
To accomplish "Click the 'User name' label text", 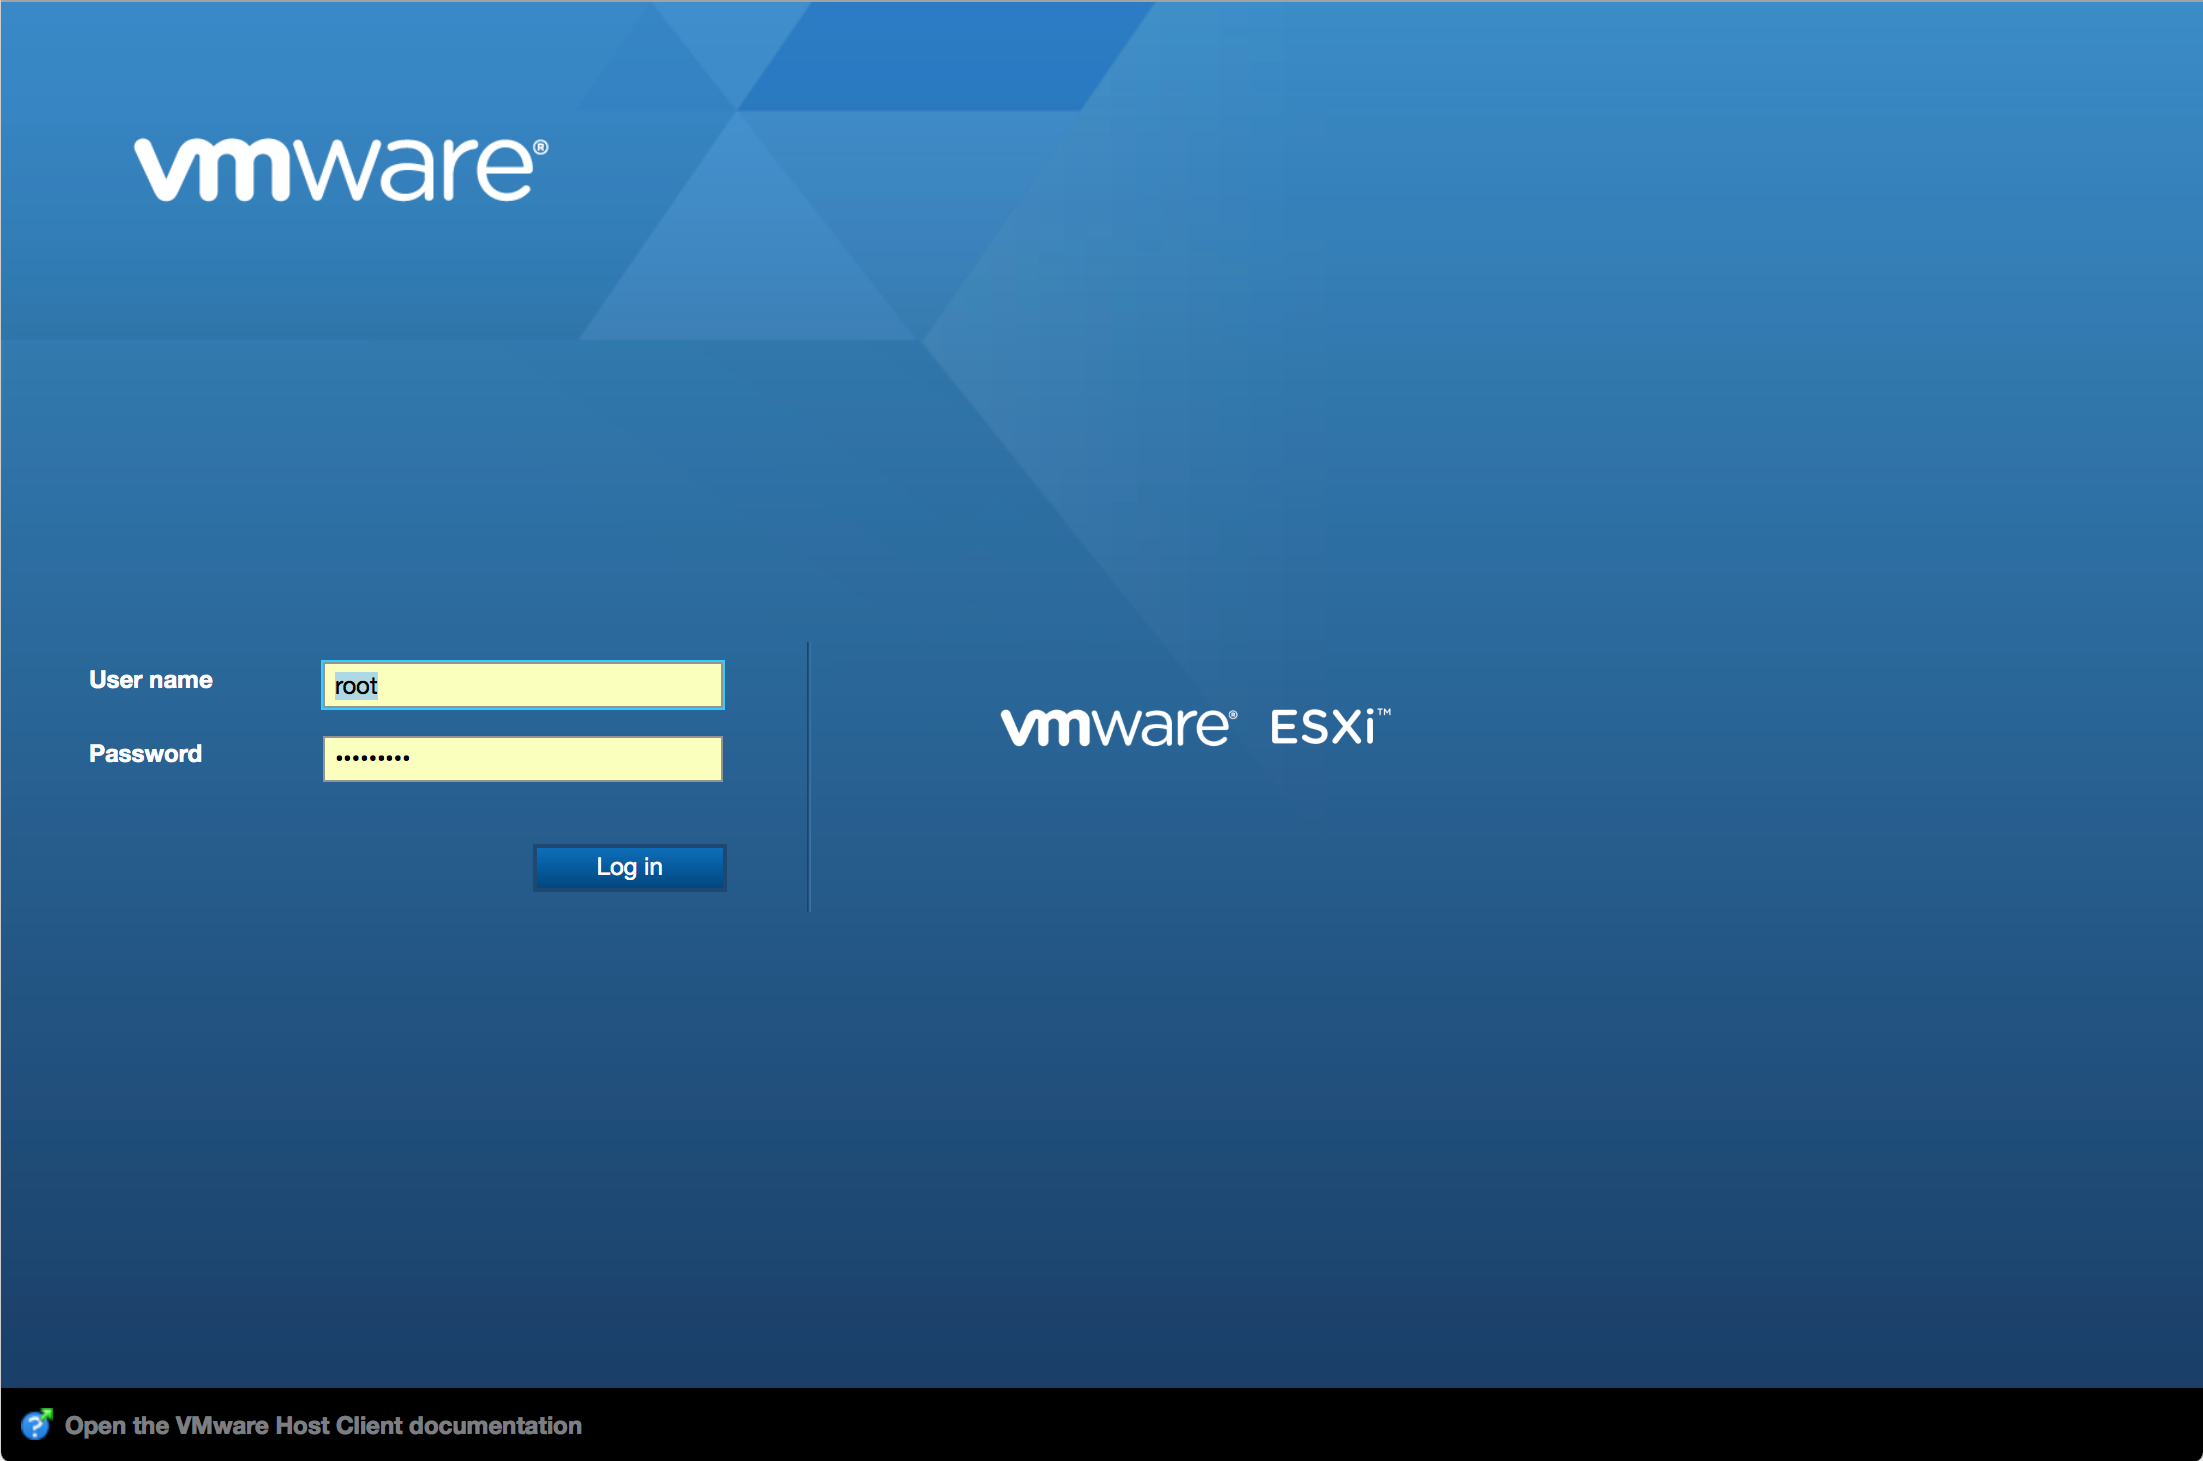I will click(151, 680).
